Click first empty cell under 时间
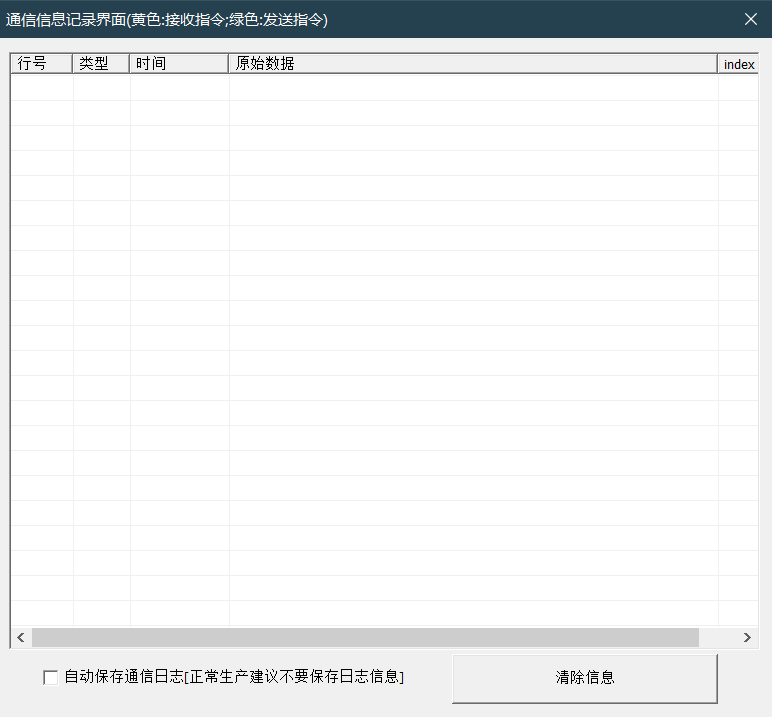The height and width of the screenshot is (717, 772). click(179, 88)
